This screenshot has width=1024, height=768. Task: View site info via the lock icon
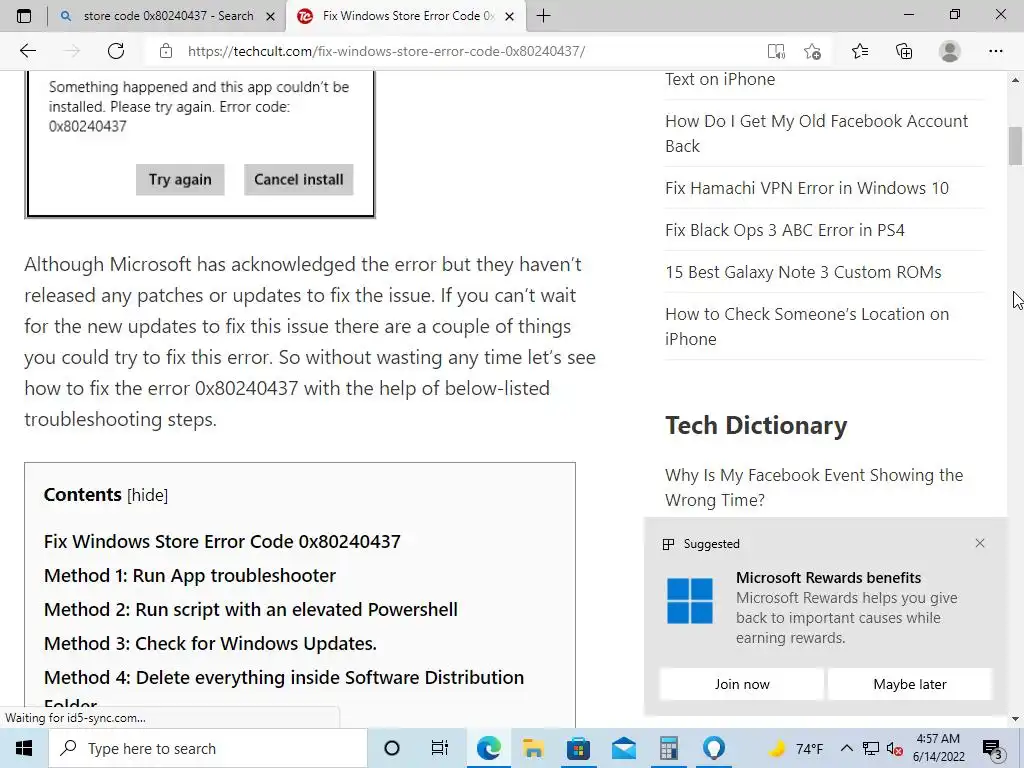[166, 51]
